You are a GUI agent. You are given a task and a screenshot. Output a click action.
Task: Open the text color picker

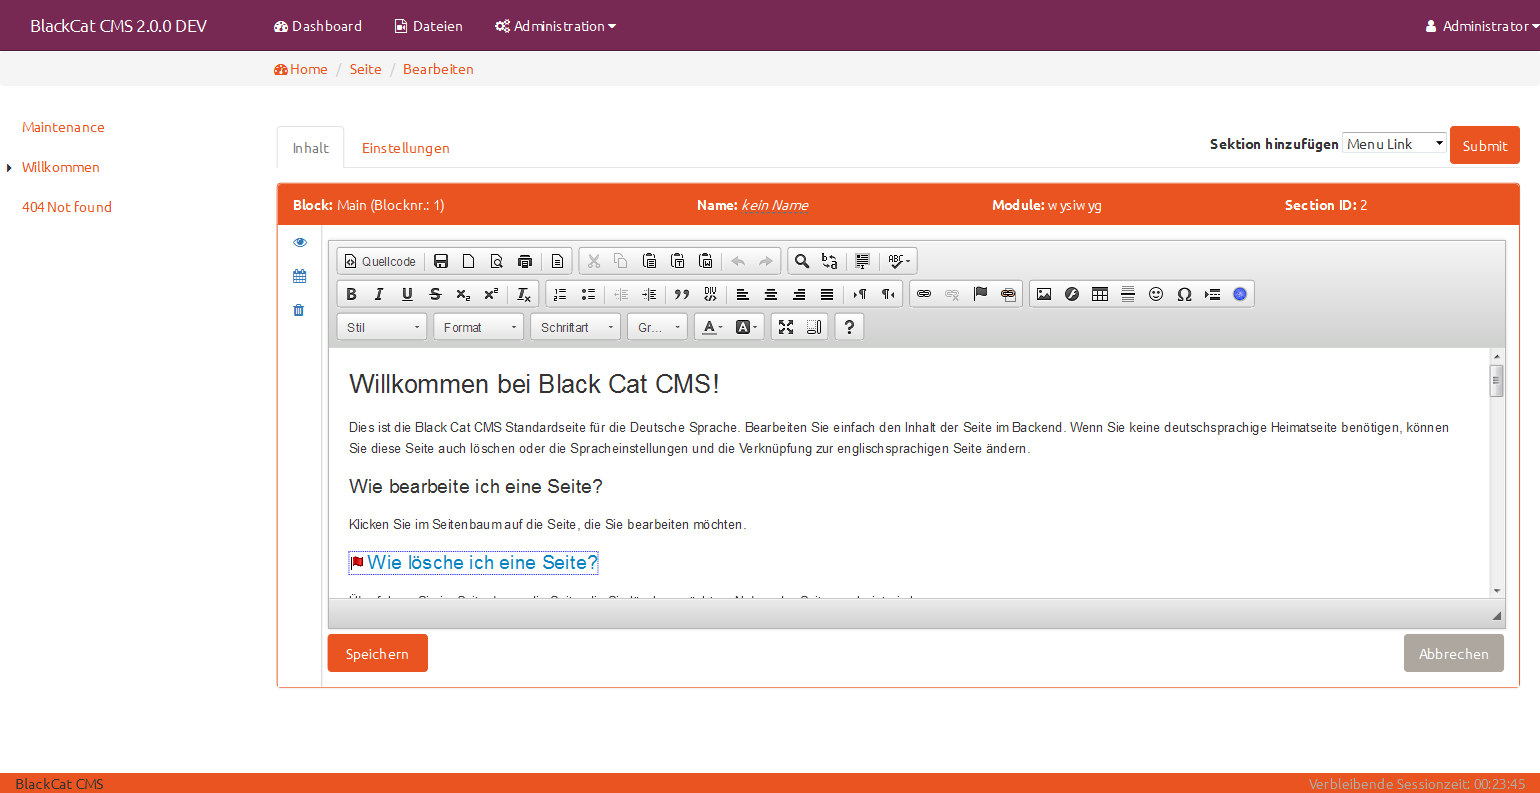tap(711, 327)
